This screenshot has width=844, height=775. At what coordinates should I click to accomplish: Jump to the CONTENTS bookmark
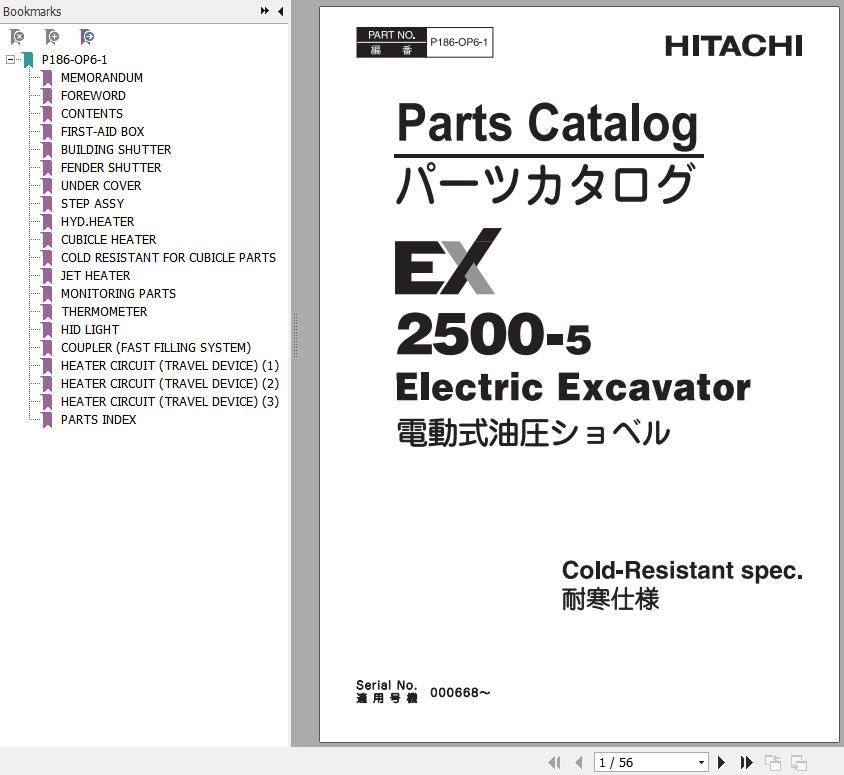click(92, 114)
